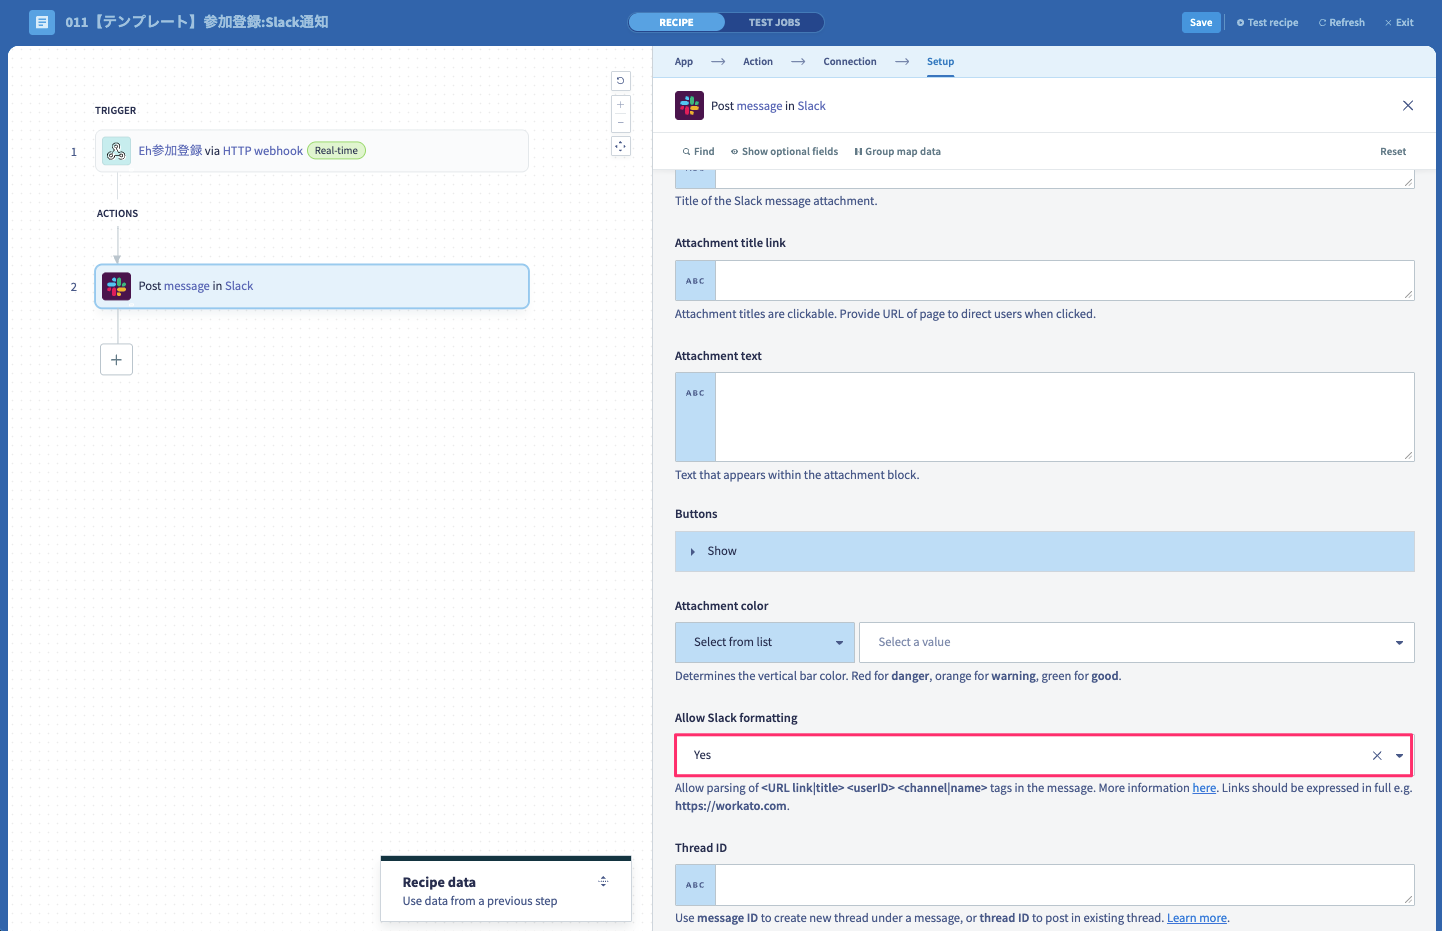The image size is (1442, 931).
Task: Open the Action setup tab
Action: 758,62
